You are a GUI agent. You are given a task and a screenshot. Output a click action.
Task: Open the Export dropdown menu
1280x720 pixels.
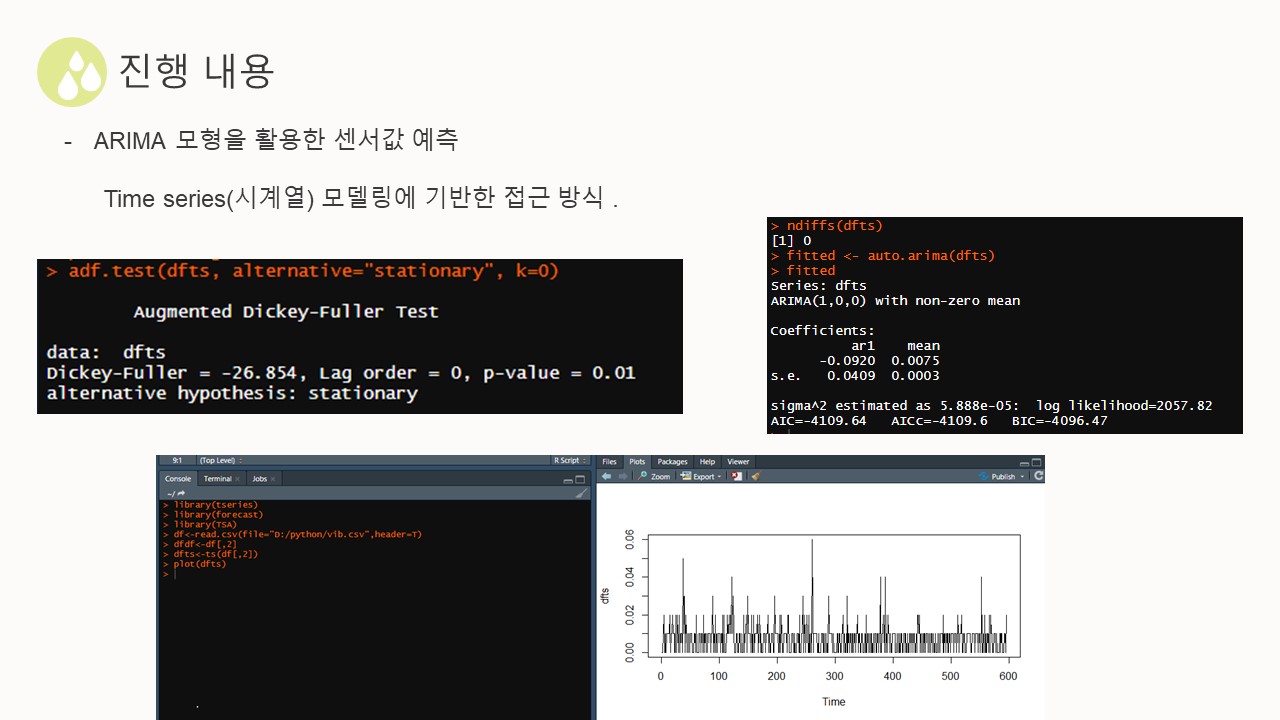pyautogui.click(x=700, y=476)
